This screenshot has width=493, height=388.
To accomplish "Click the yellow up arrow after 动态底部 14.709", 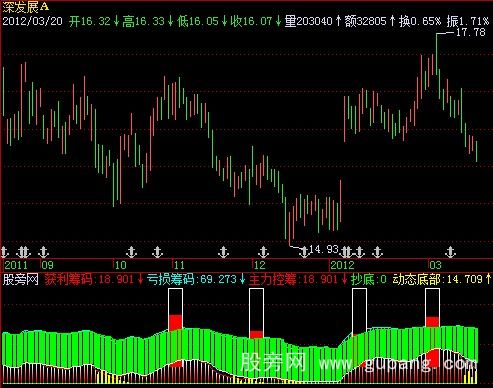I will pyautogui.click(x=488, y=279).
